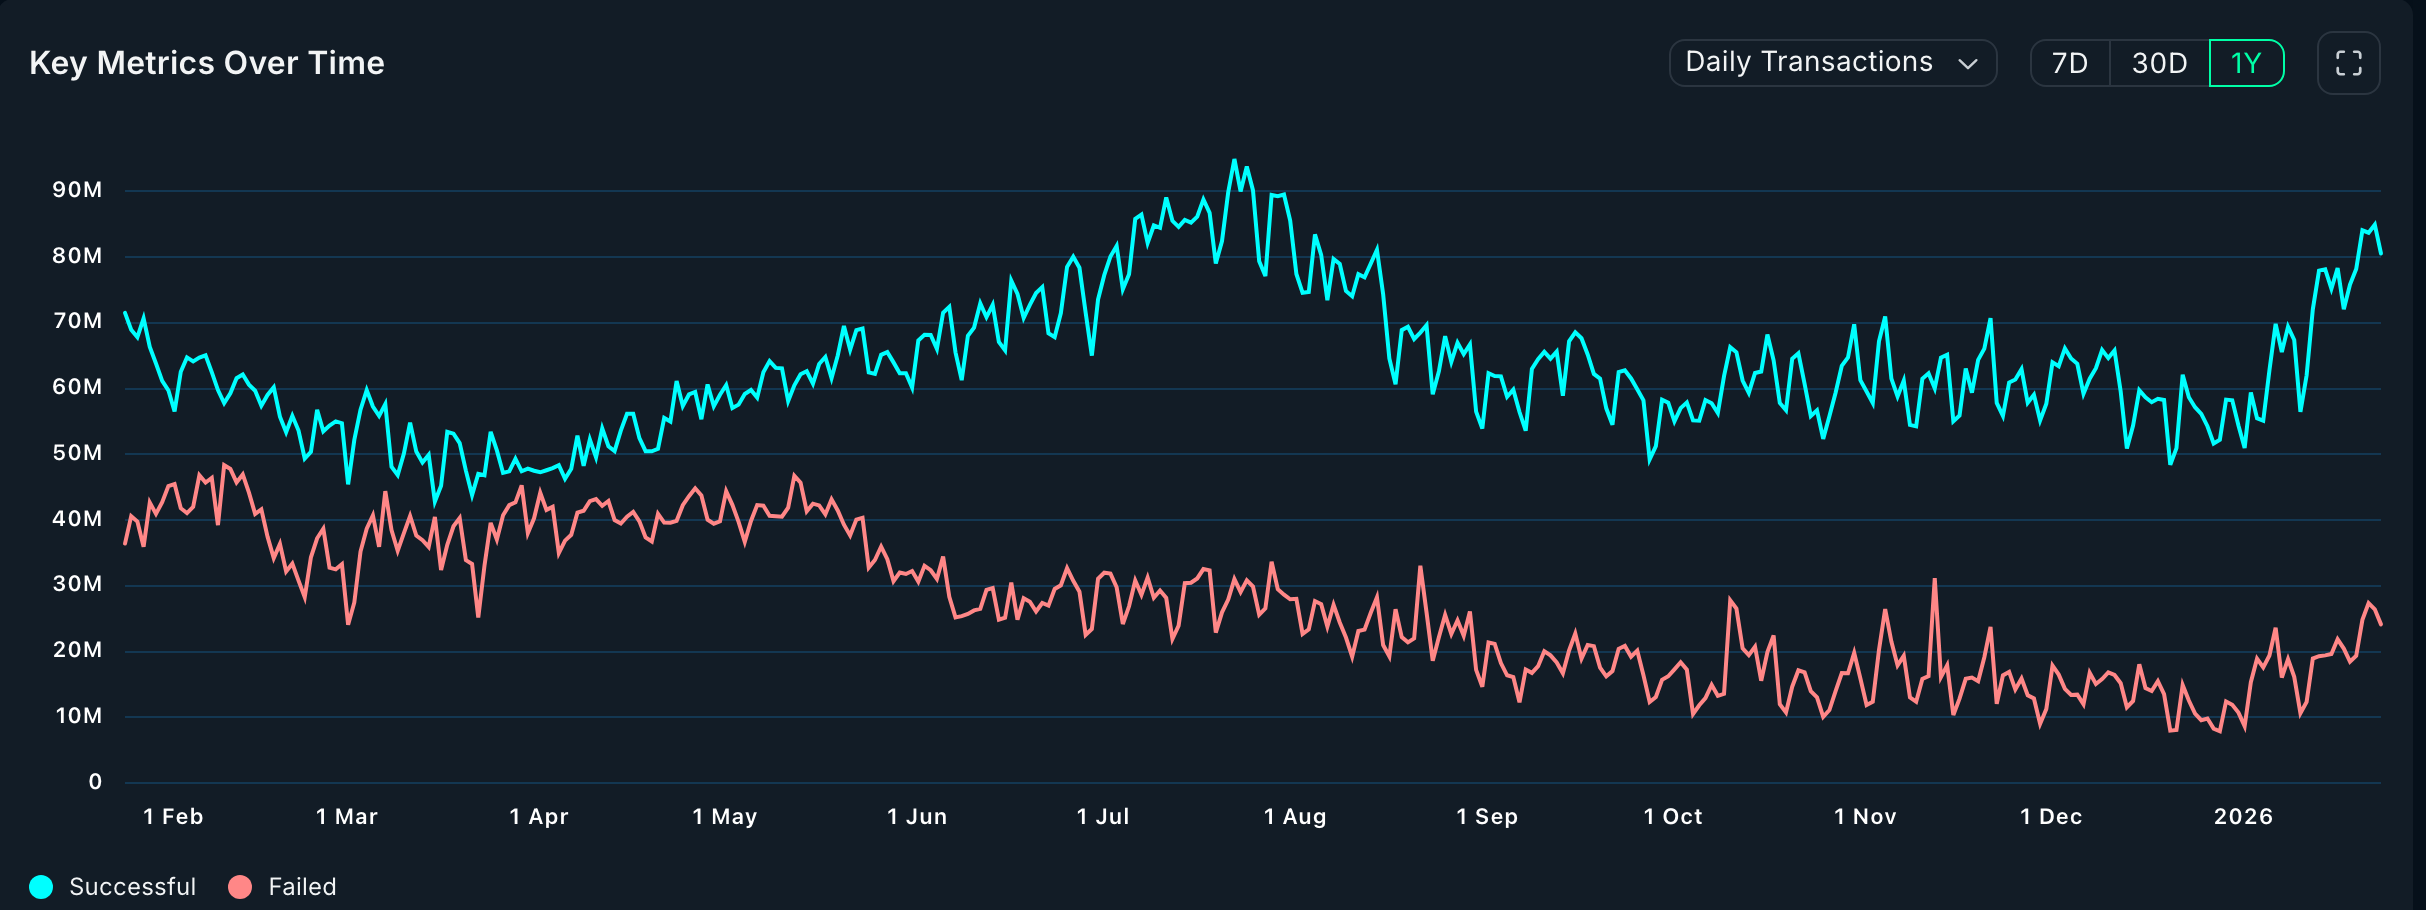
Task: Toggle the Successful series in legend
Action: 113,887
